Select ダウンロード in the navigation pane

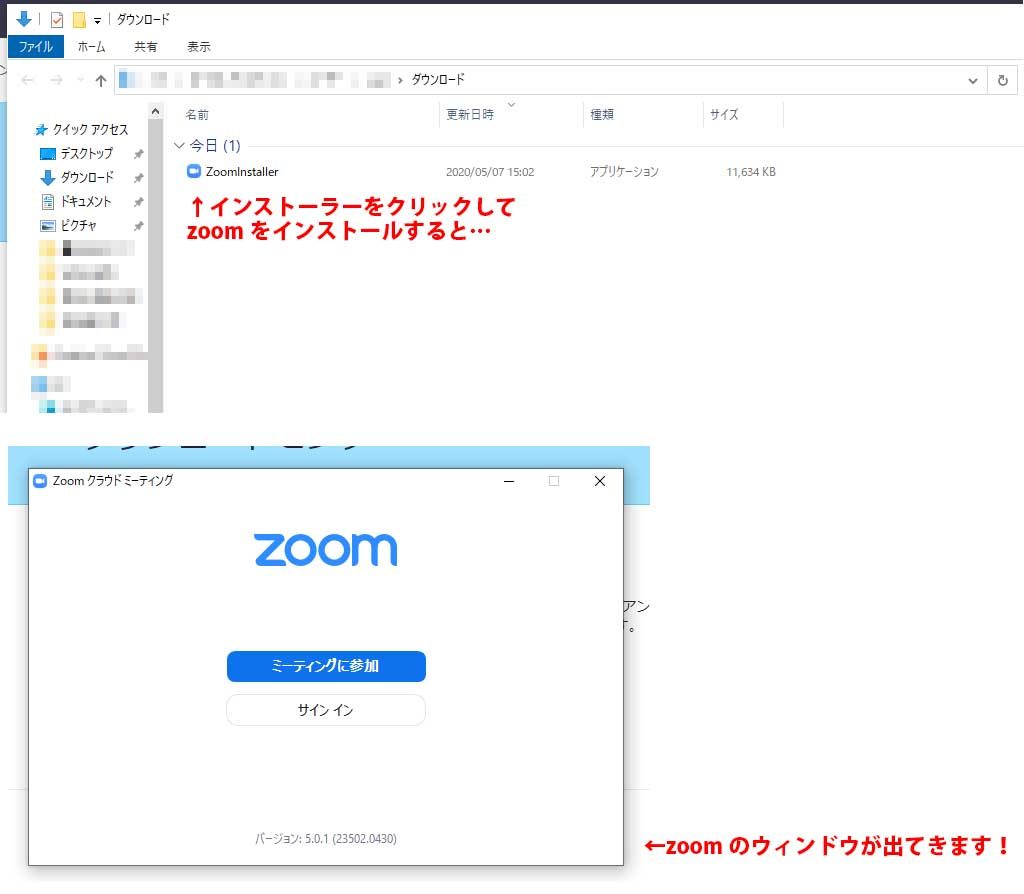pos(87,178)
